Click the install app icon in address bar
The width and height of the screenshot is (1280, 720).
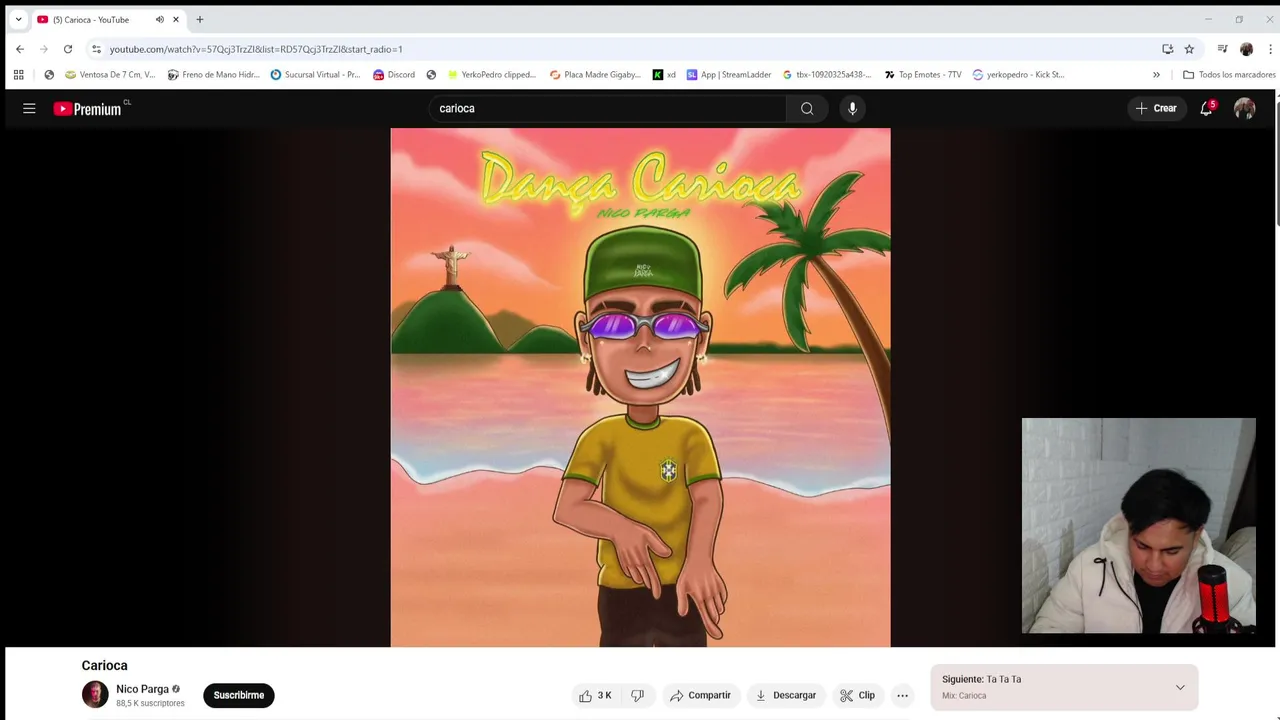pyautogui.click(x=1167, y=49)
